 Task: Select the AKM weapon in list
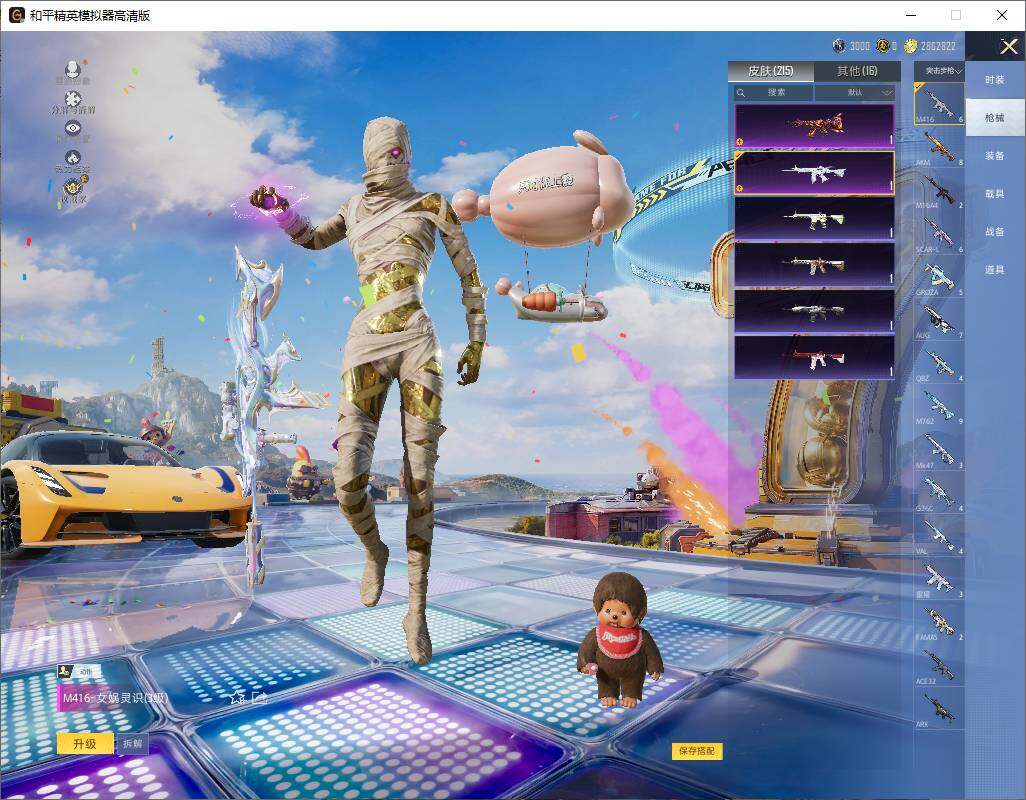coord(939,148)
